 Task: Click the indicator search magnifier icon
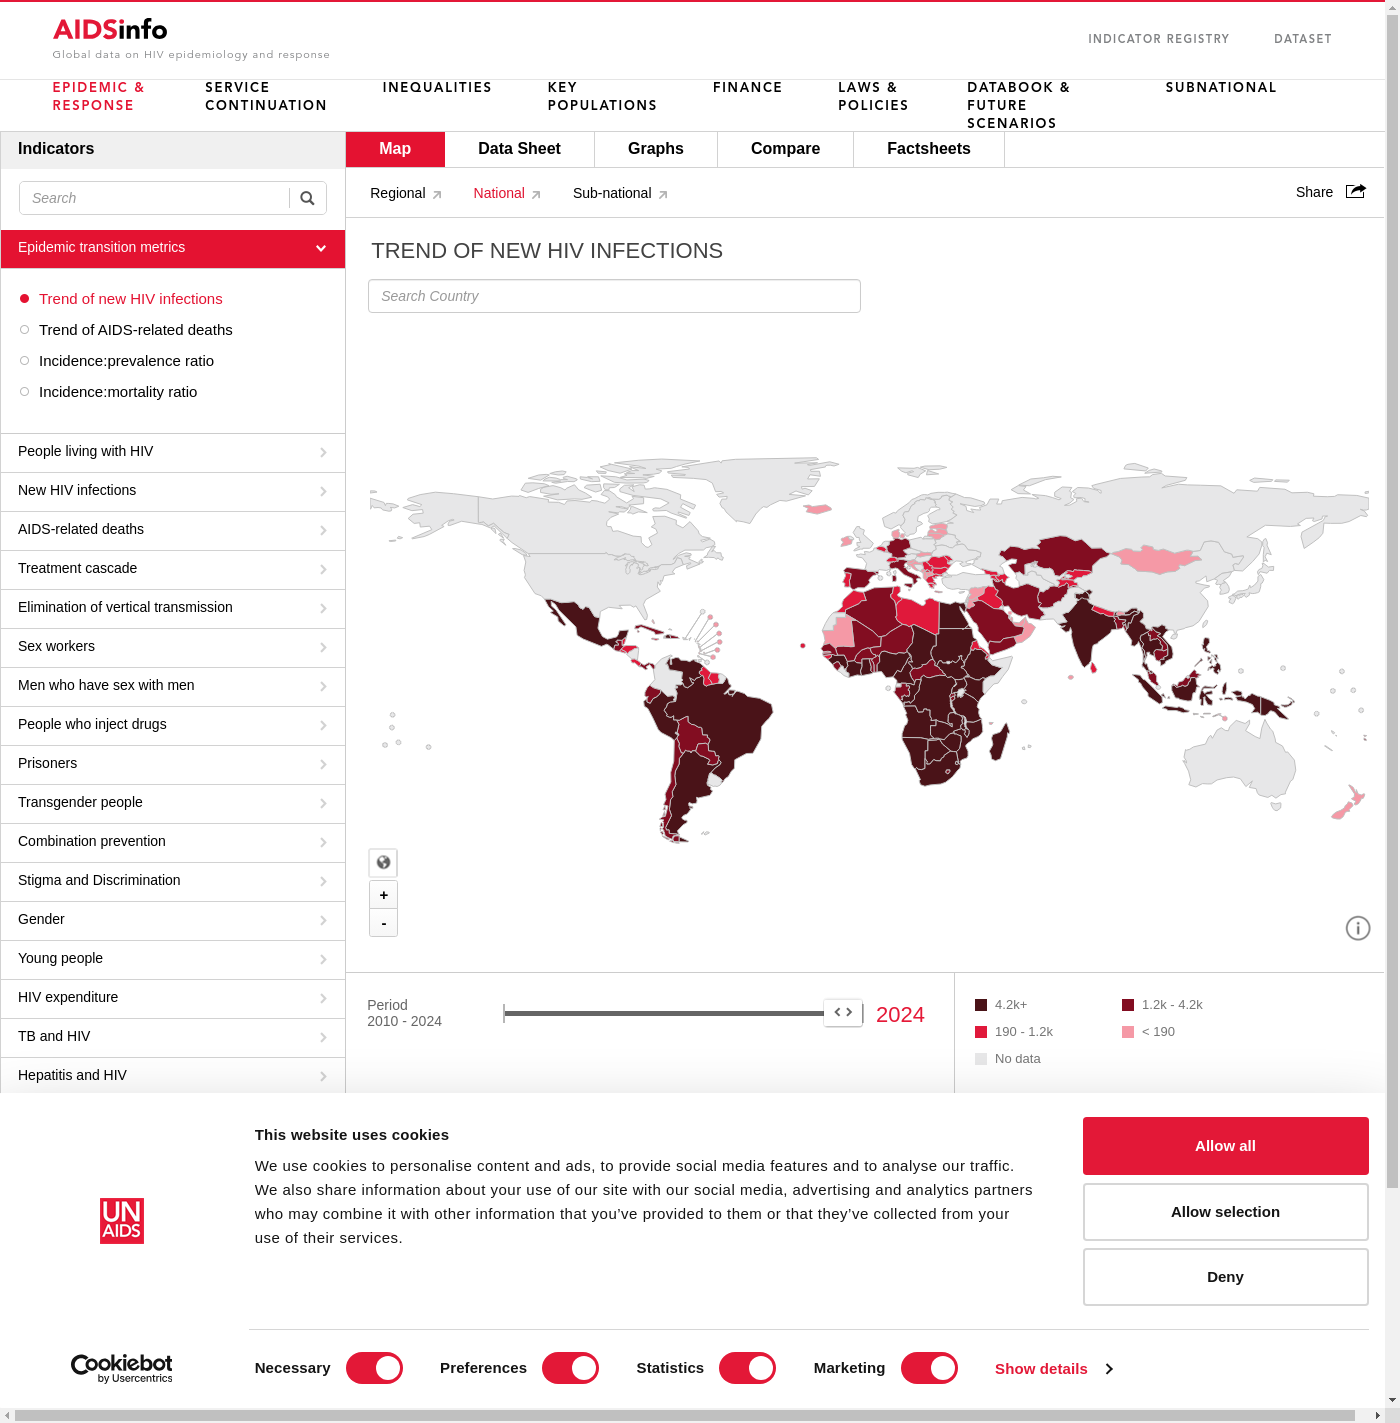click(x=307, y=198)
